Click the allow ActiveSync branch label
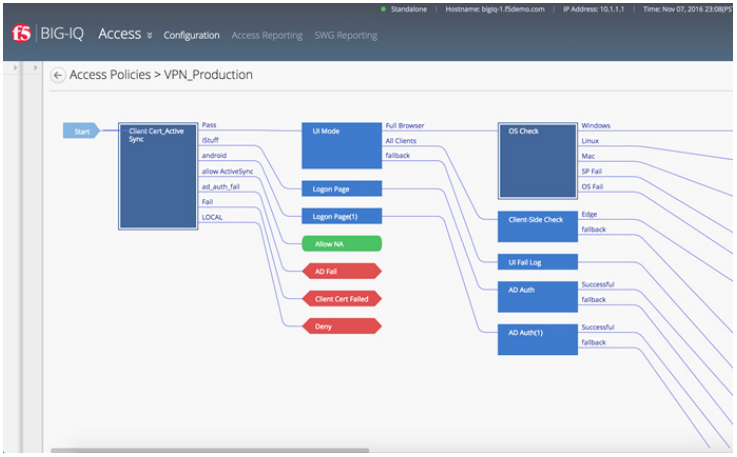 click(x=227, y=171)
